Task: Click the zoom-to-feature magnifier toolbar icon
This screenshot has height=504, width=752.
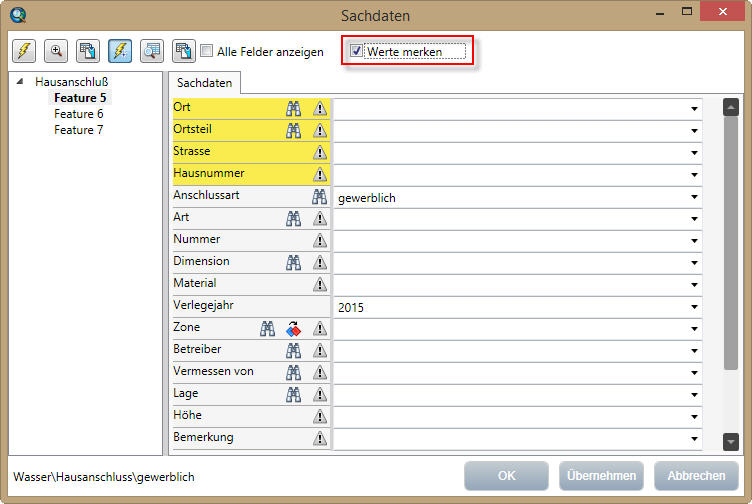Action: (x=56, y=51)
